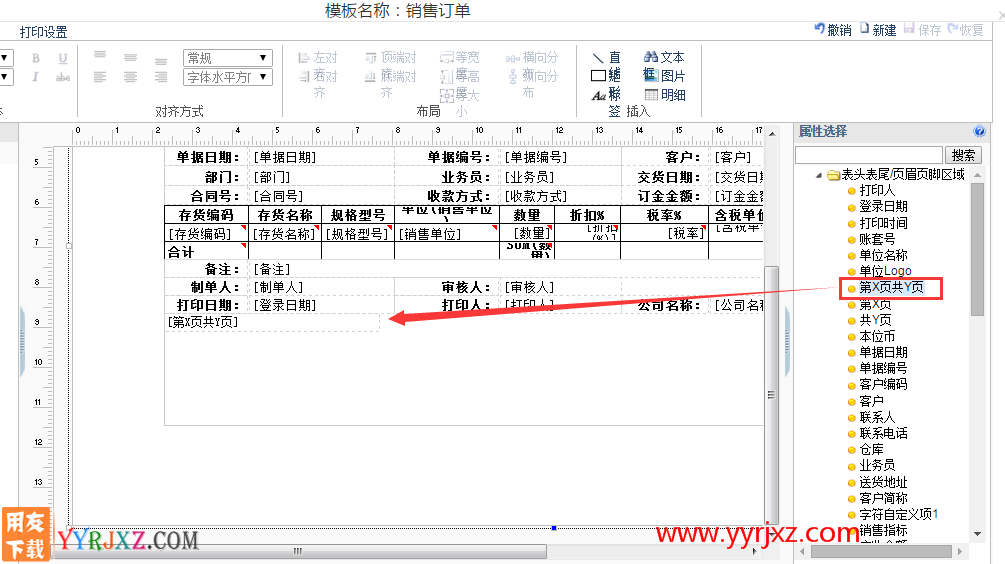The image size is (1005, 564).
Task: Click the property search input field
Action: [x=868, y=155]
